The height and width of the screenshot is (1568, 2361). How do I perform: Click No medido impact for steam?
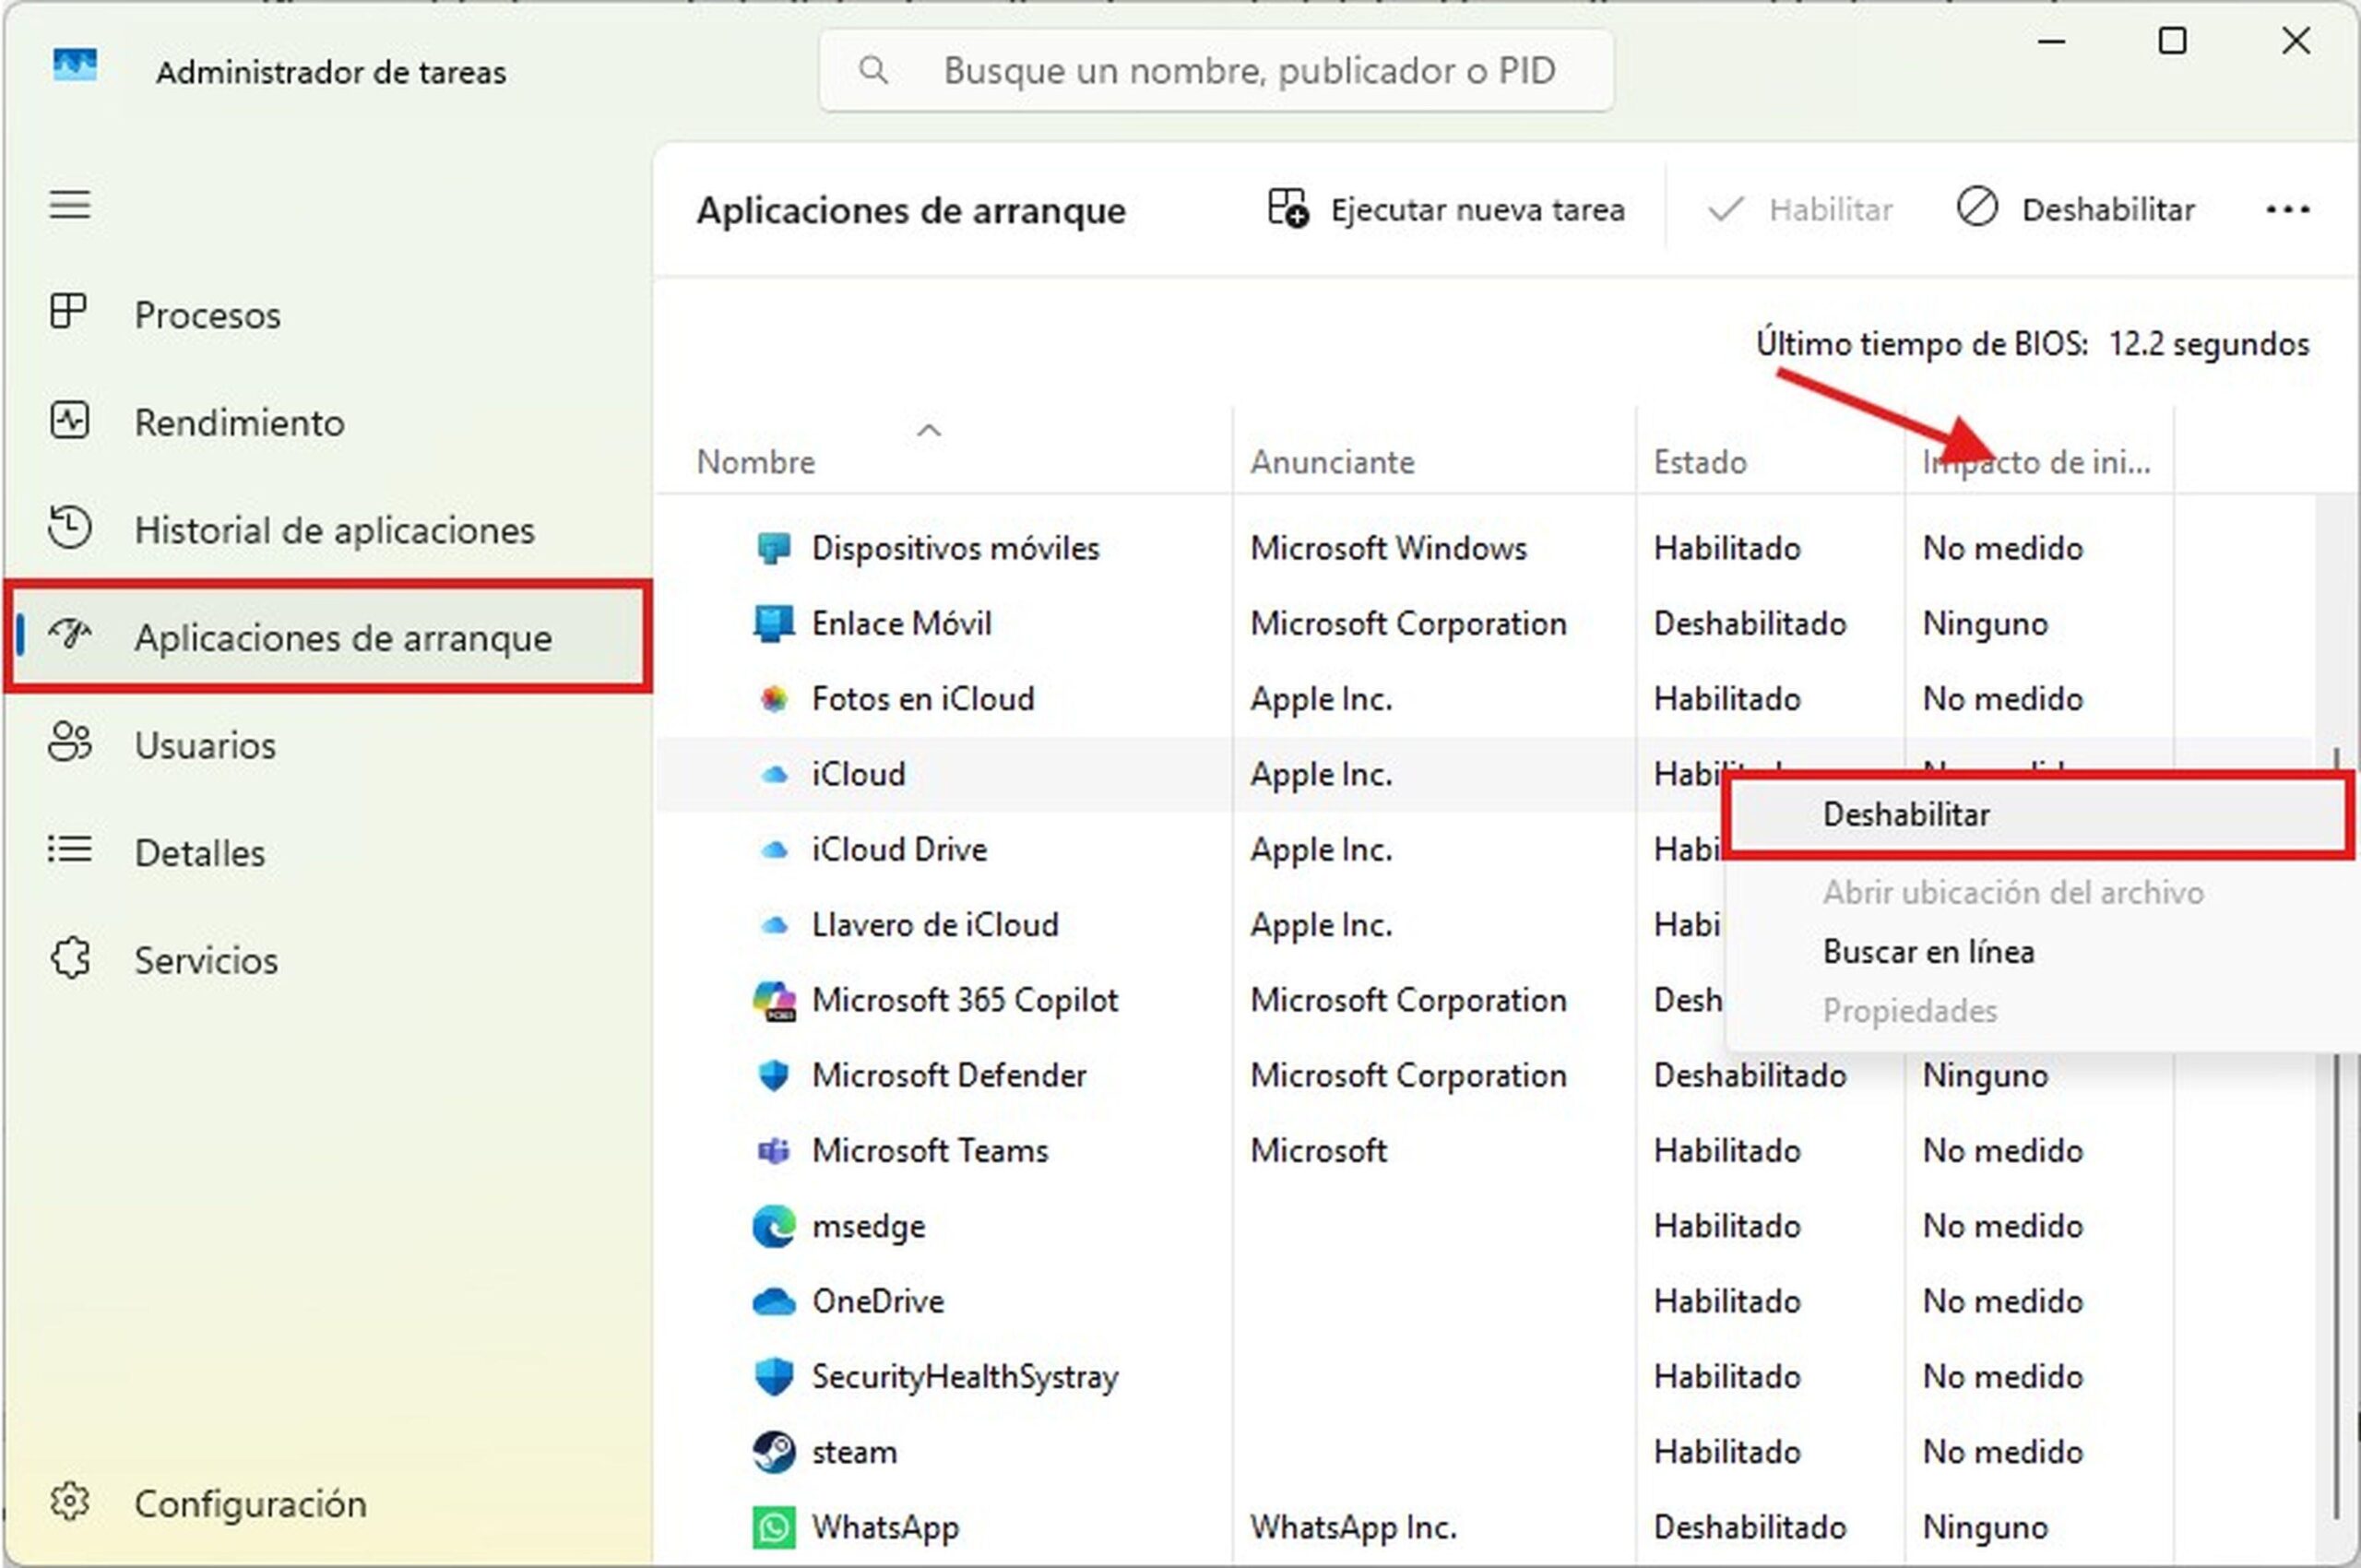(x=2002, y=1452)
